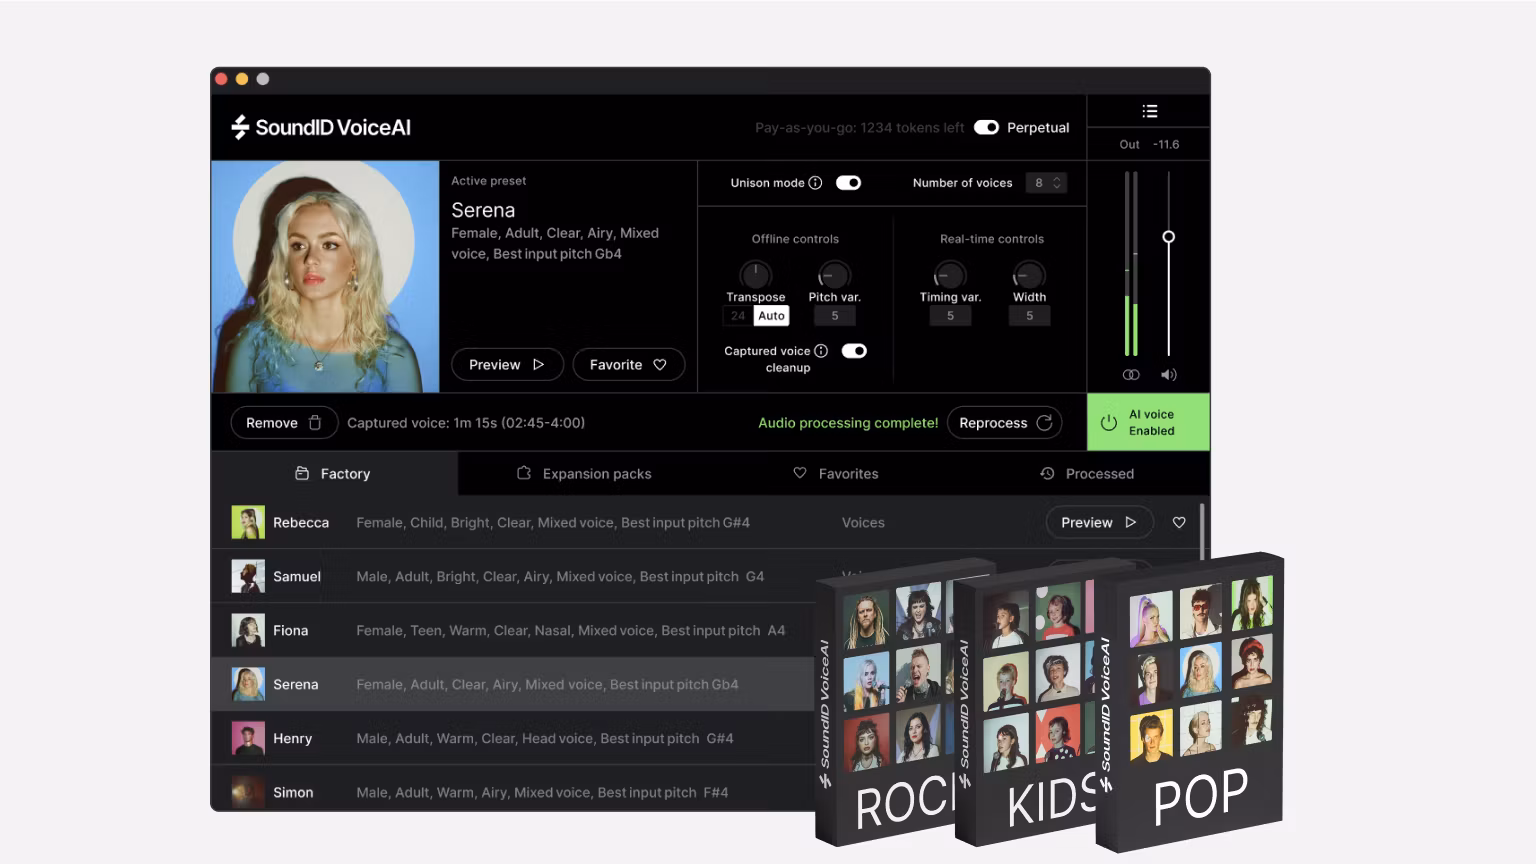
Task: Click Fiona's avatar thumbnail
Action: point(248,630)
